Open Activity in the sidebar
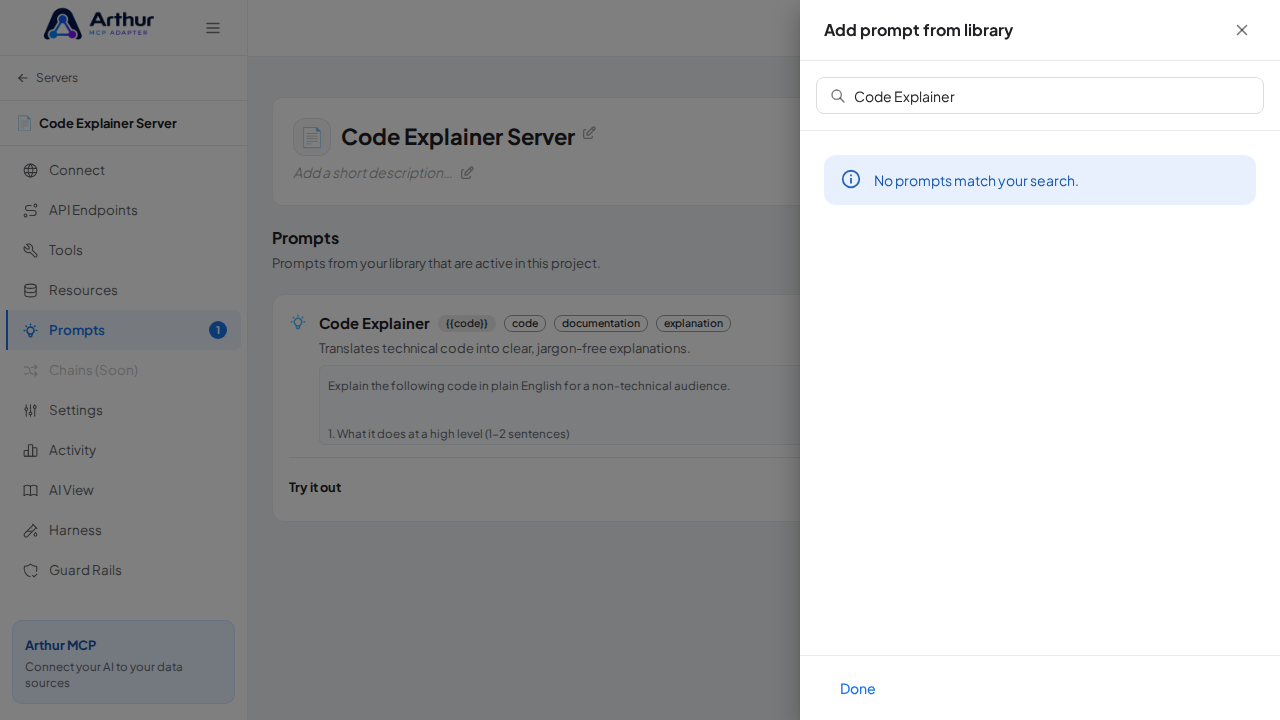Viewport: 1280px width, 720px height. [x=124, y=450]
